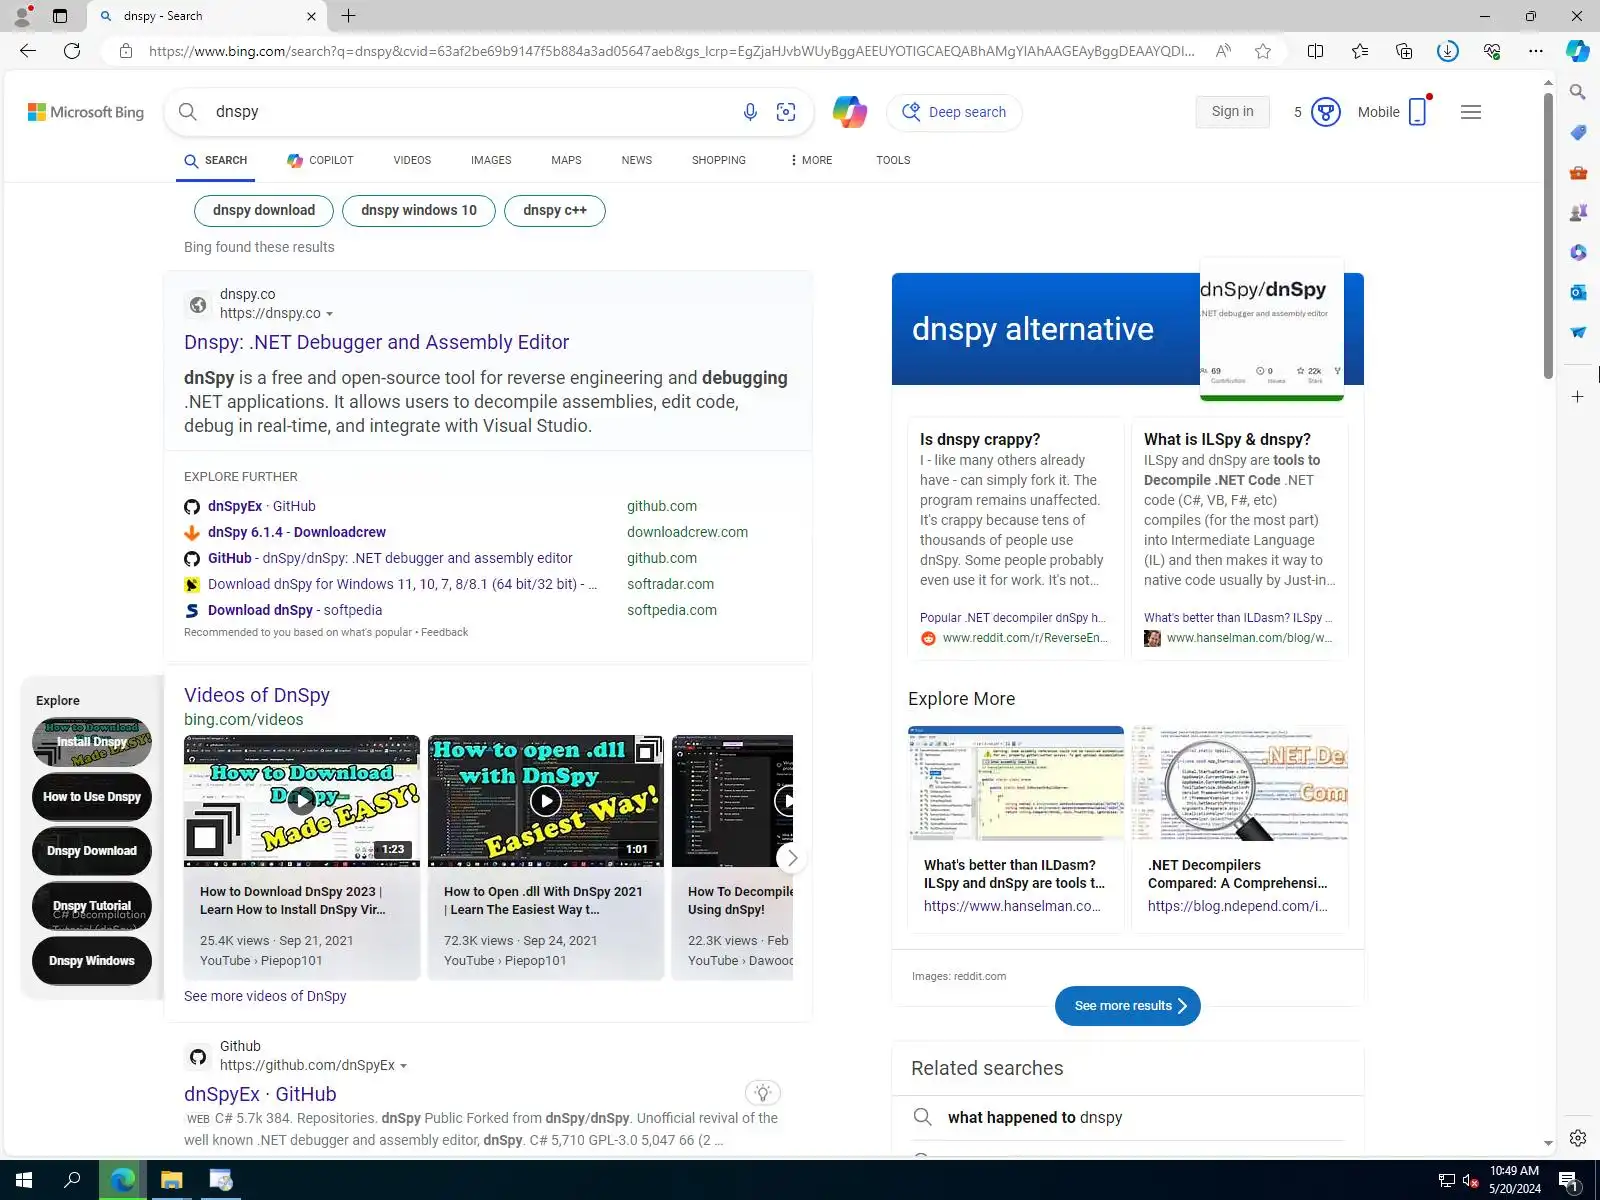Click 'See more videos of DnSpy' link

click(265, 996)
